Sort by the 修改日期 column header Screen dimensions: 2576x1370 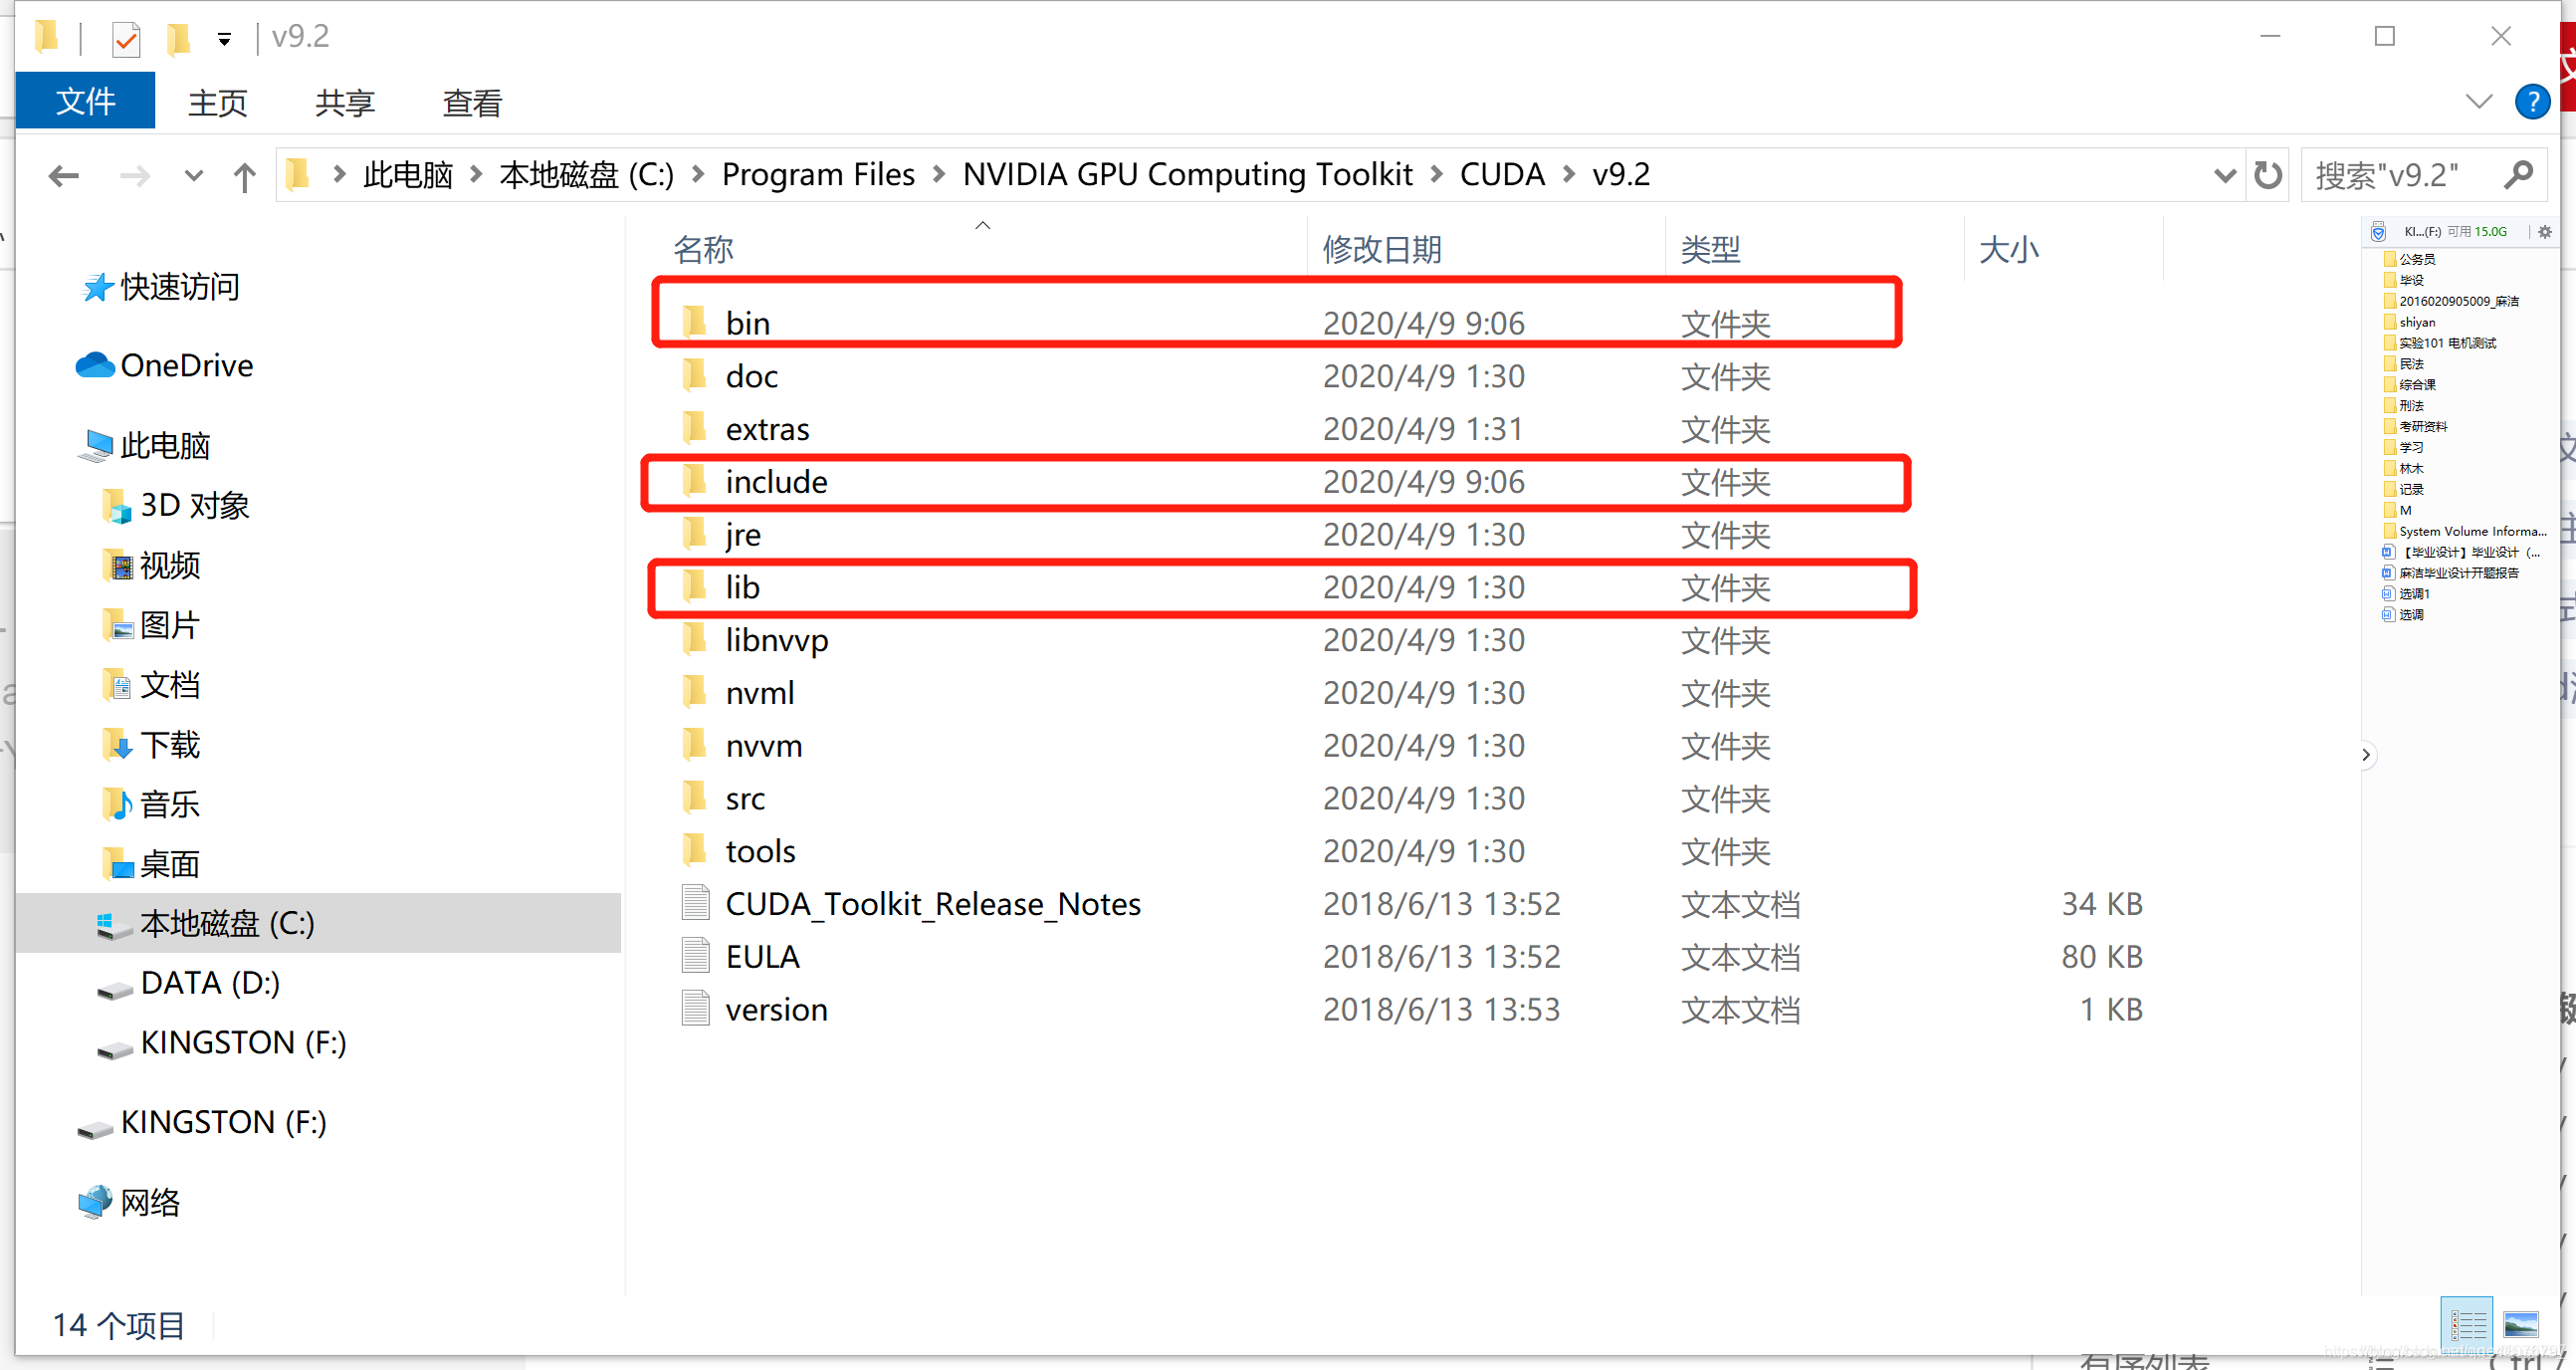tap(1381, 249)
